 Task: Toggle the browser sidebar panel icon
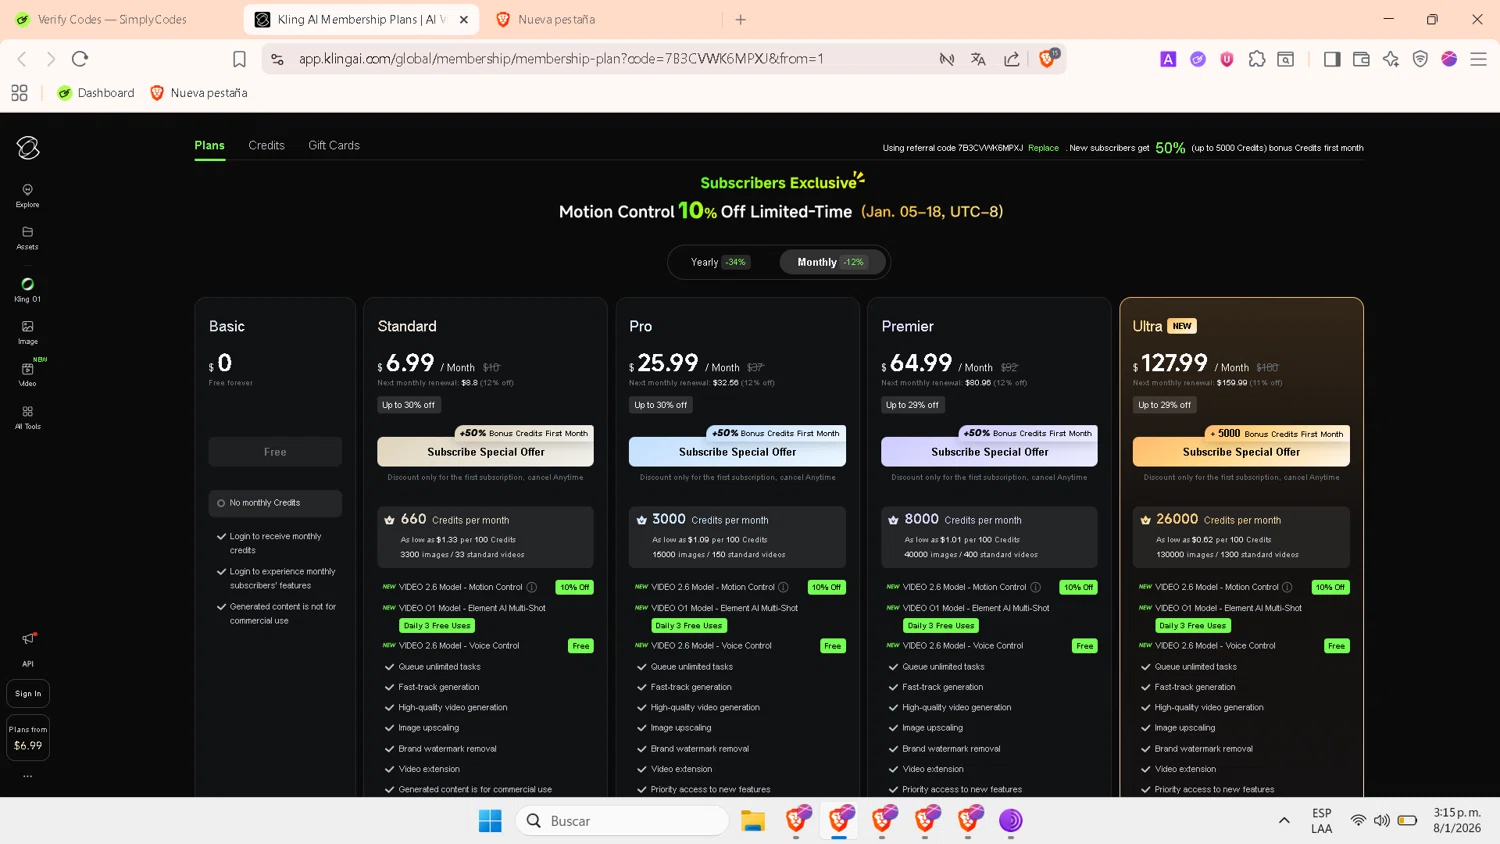(1331, 59)
